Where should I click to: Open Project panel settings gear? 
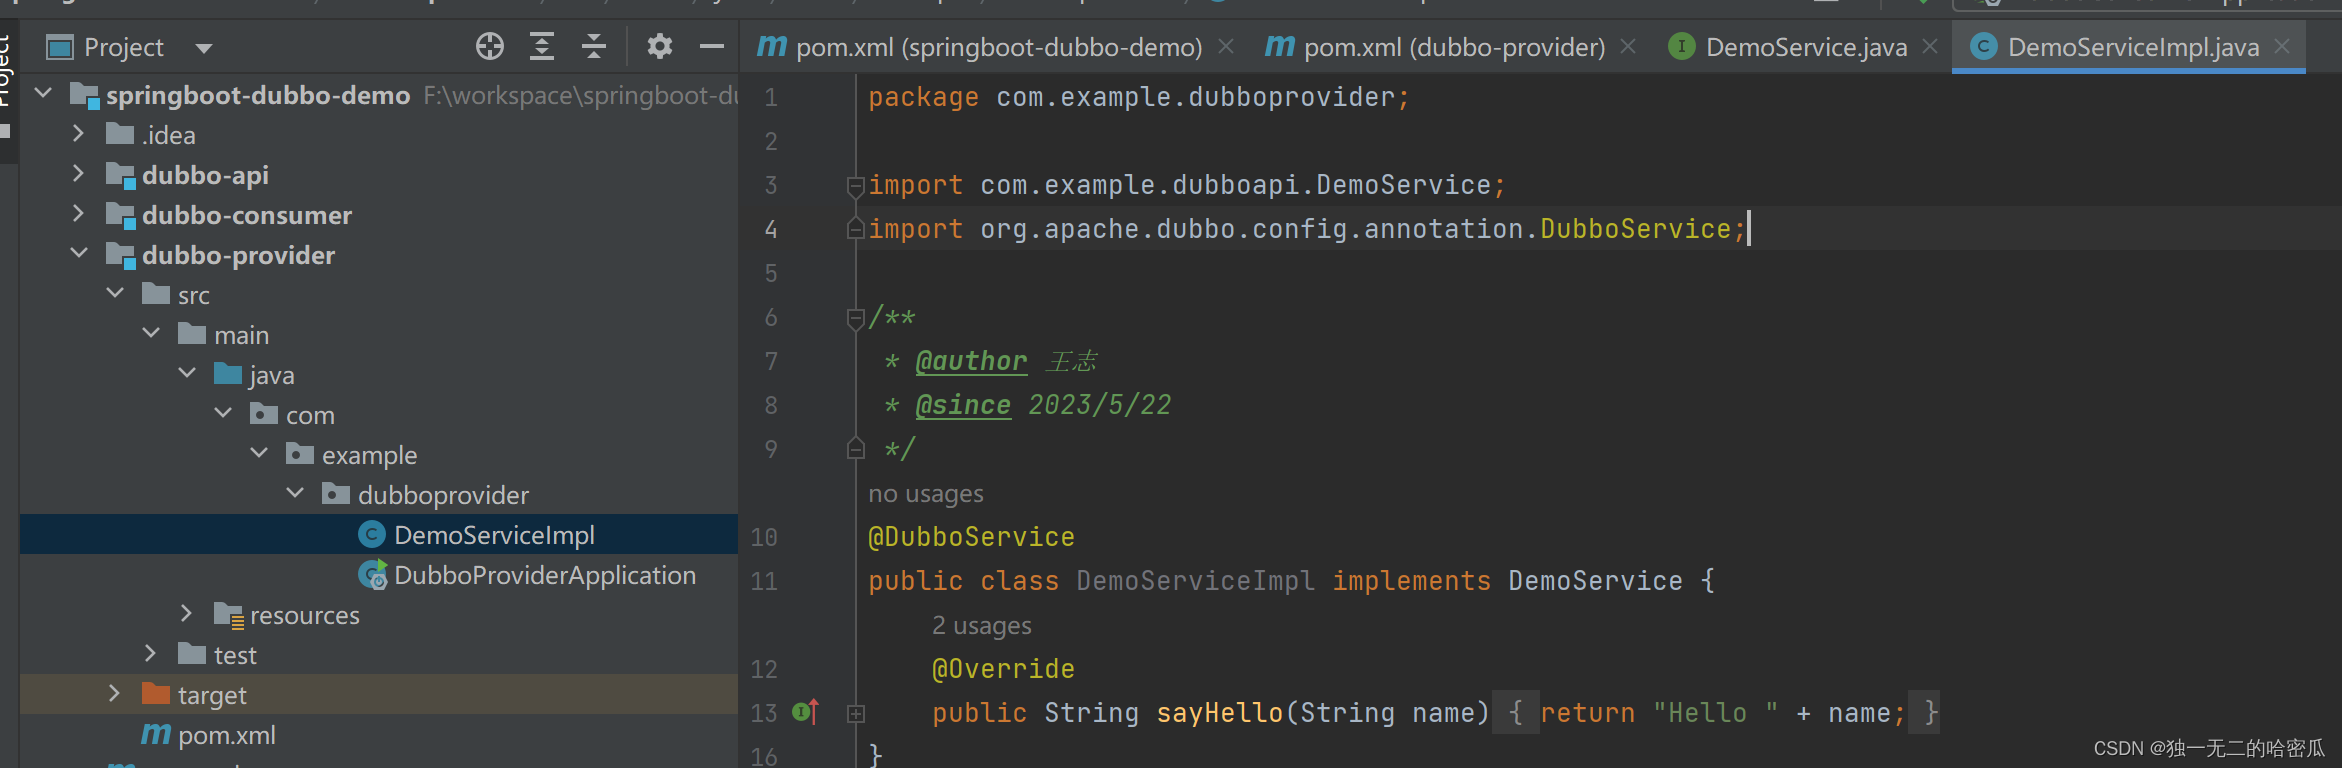point(660,46)
